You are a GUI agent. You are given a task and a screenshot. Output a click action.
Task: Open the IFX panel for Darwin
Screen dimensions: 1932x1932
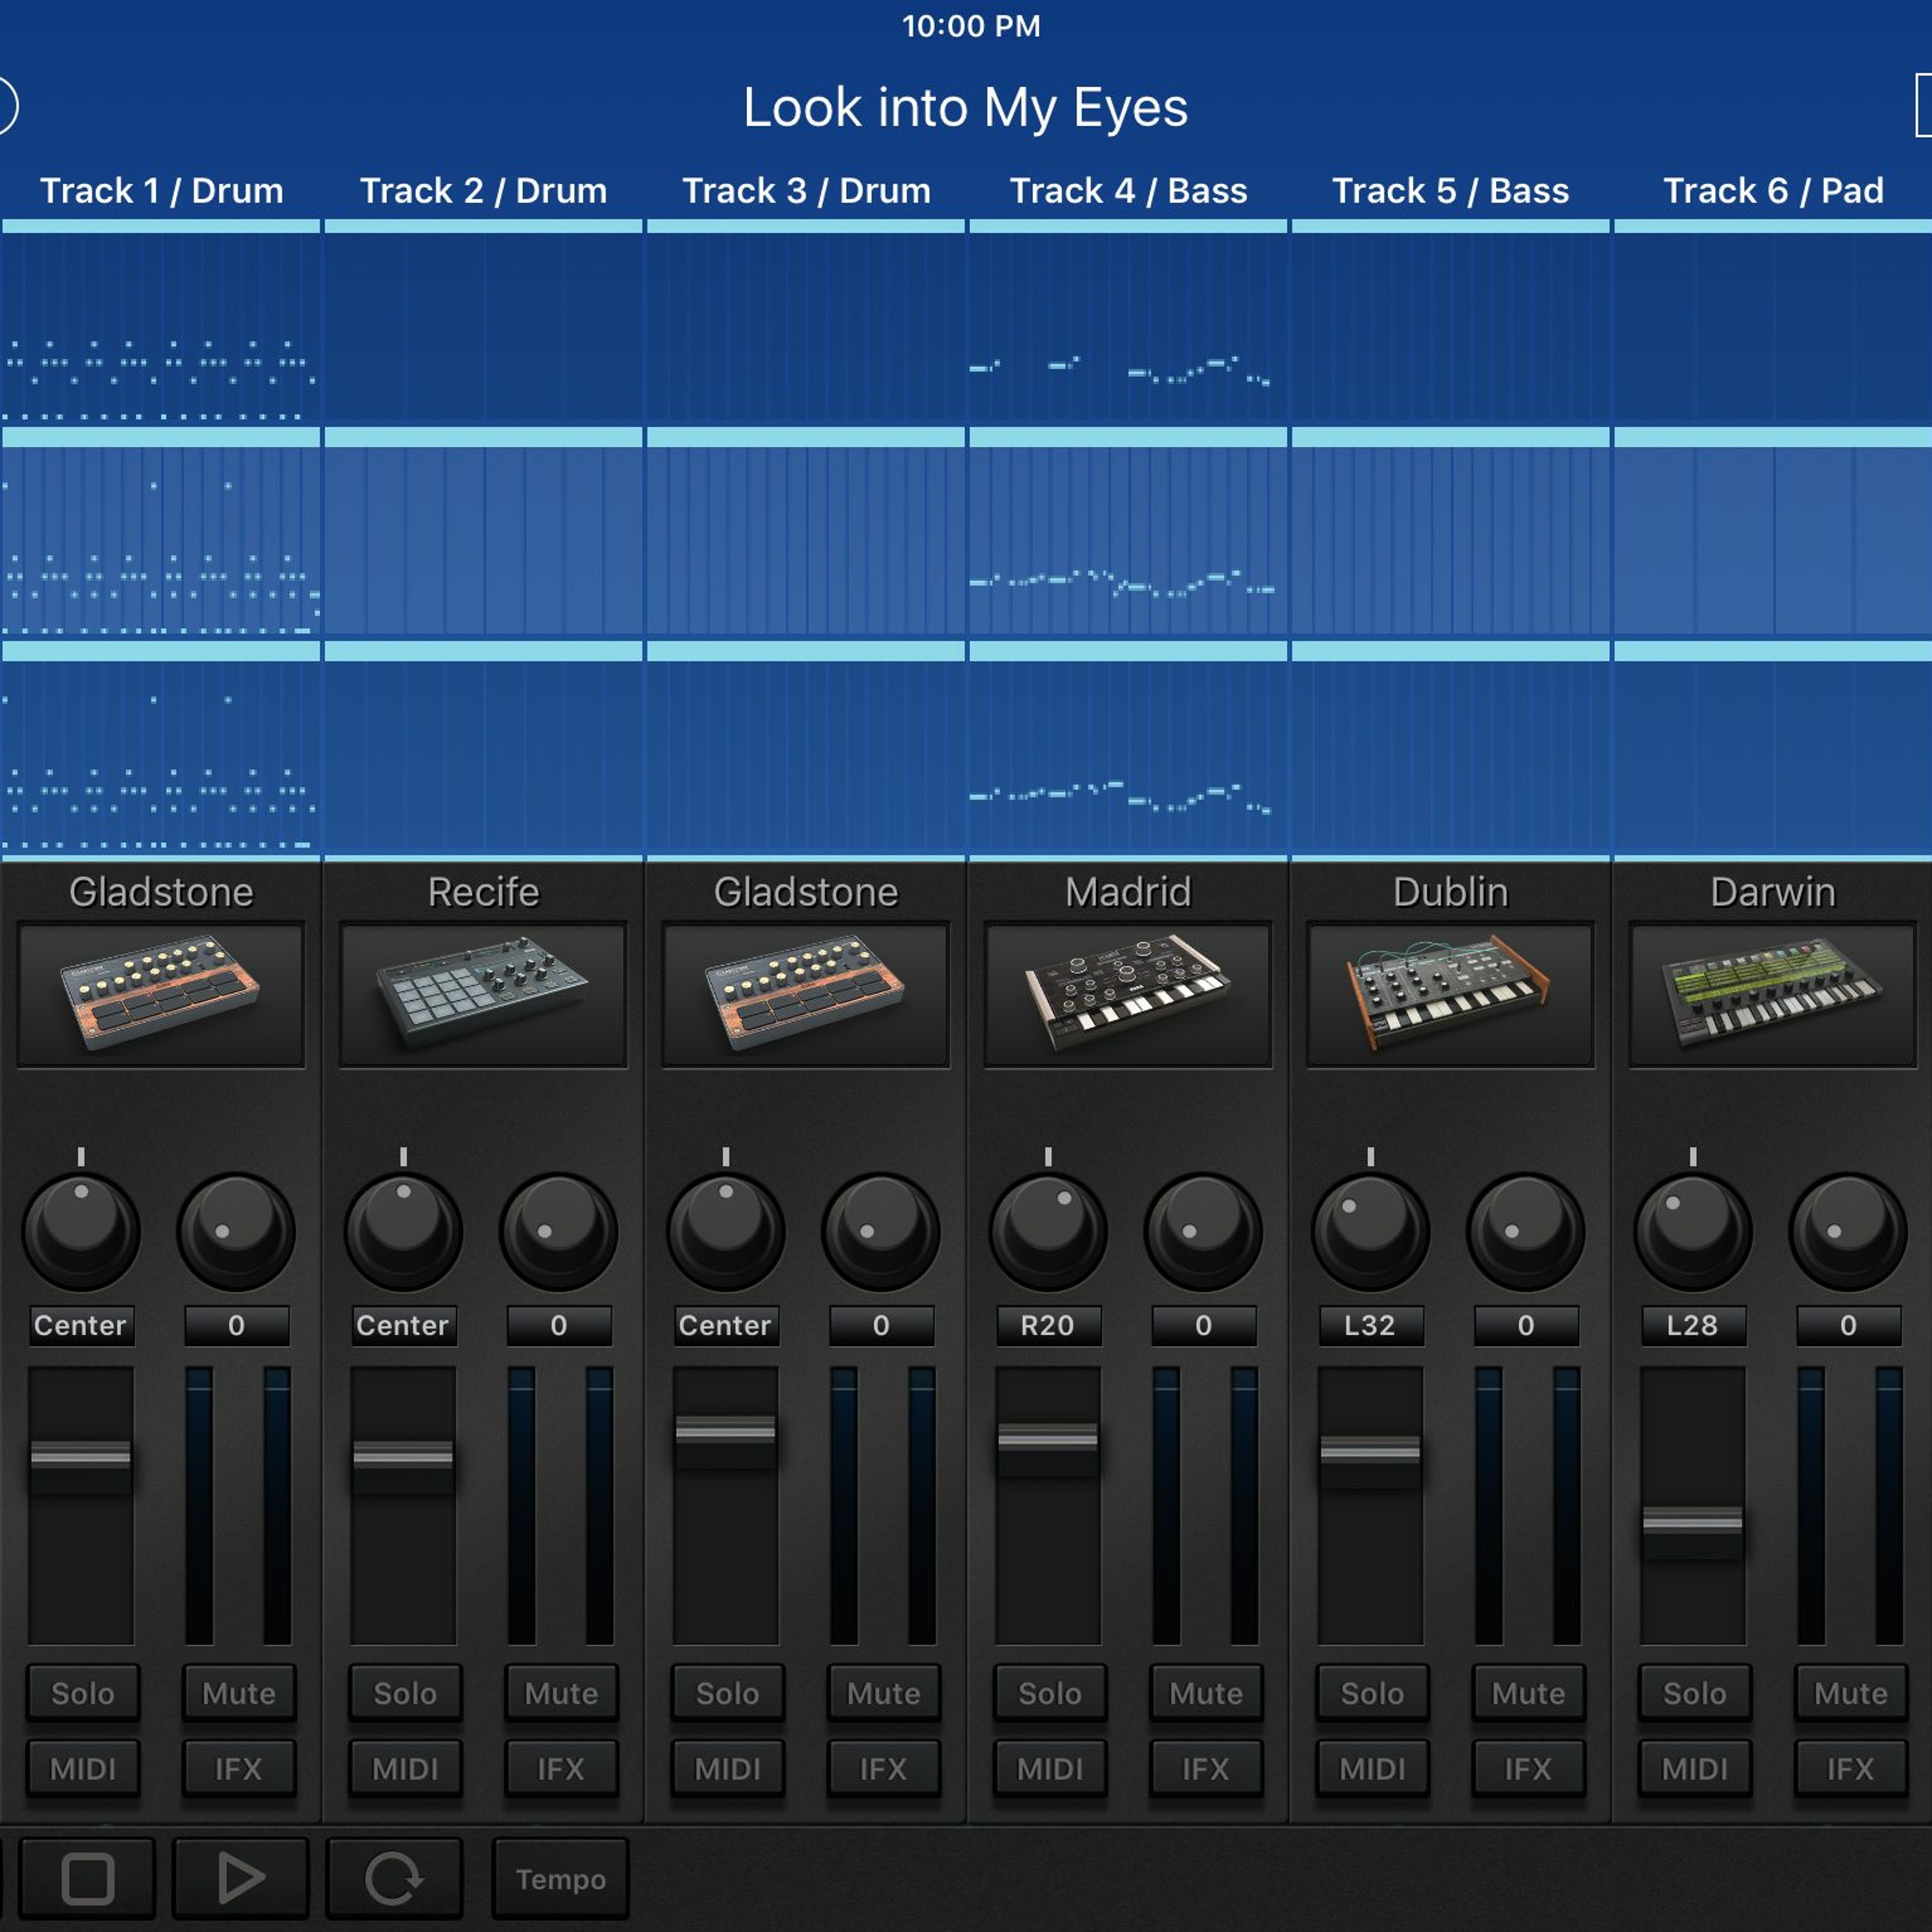tap(1850, 1769)
